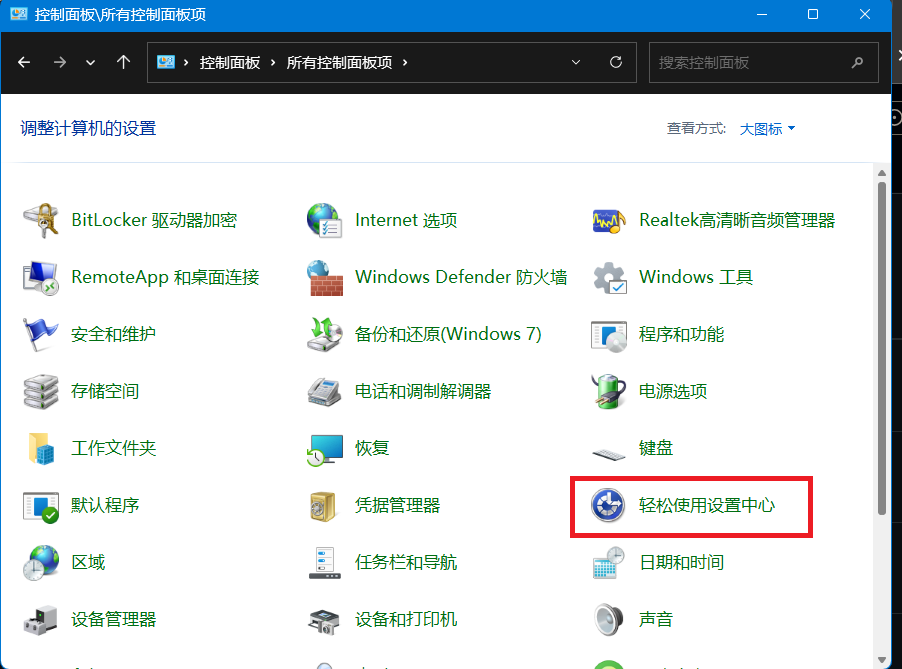Open the 设备管理器 text link
The image size is (902, 669).
click(x=113, y=620)
